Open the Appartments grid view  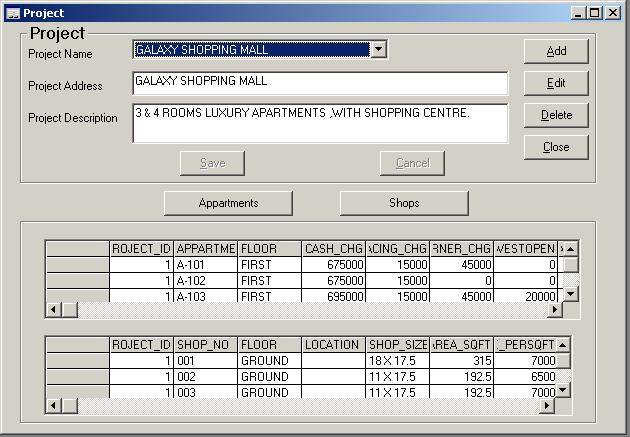[228, 203]
